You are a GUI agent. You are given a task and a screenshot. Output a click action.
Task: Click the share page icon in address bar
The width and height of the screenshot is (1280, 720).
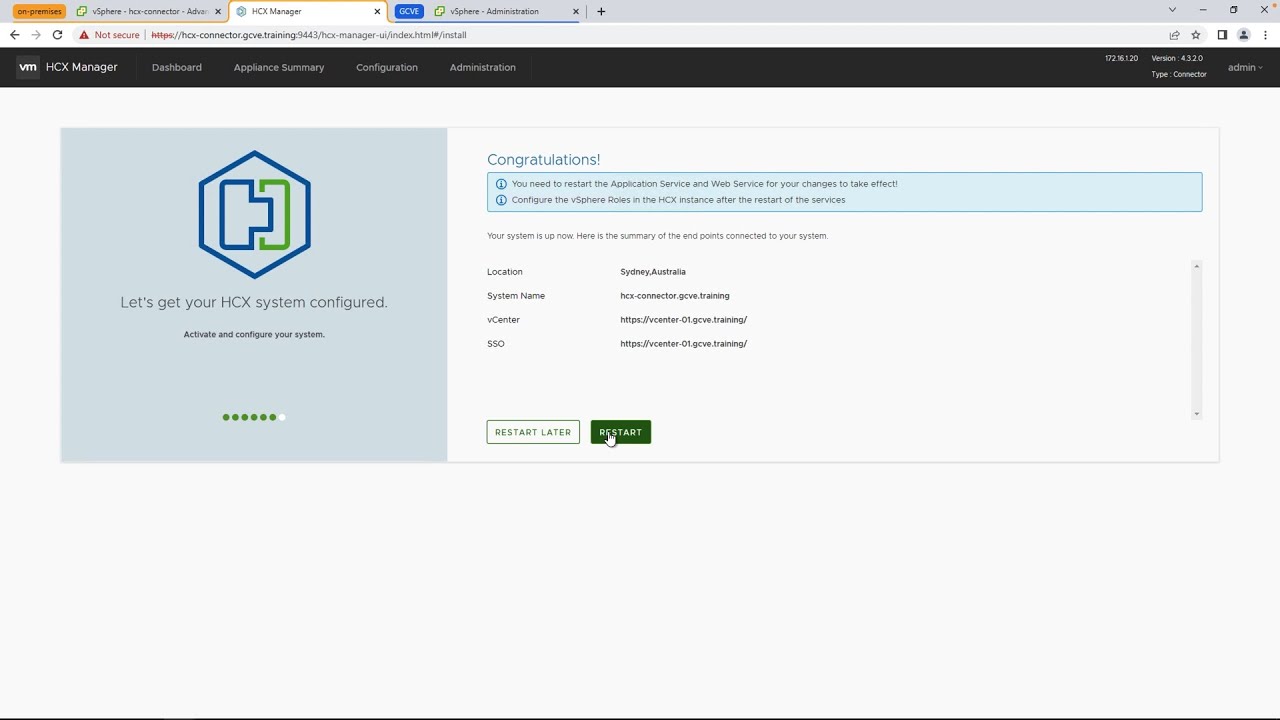[x=1174, y=35]
